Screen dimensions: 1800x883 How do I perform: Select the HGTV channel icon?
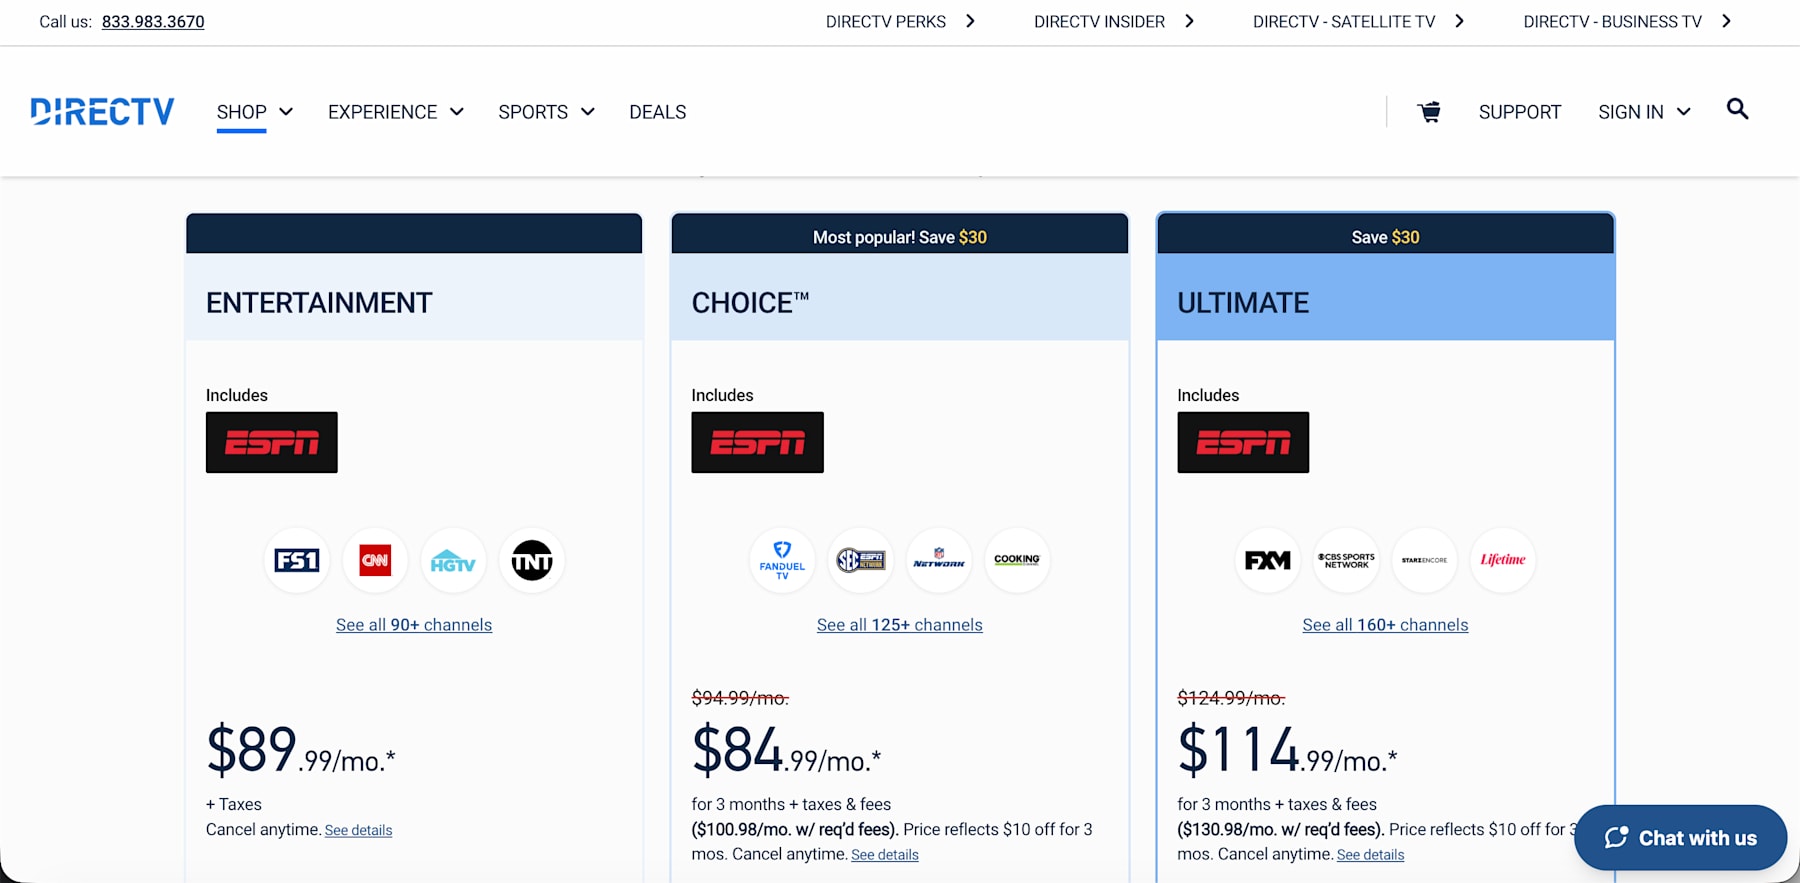coord(453,561)
